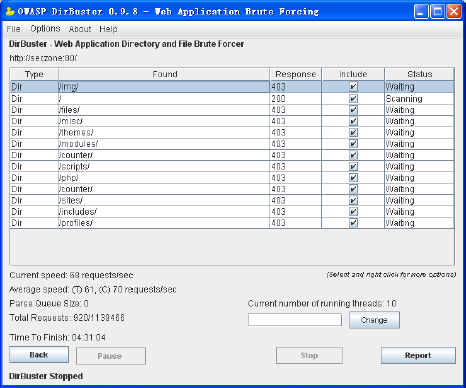Click the DirBuster Stopped status text
466x388 pixels.
coord(46,376)
